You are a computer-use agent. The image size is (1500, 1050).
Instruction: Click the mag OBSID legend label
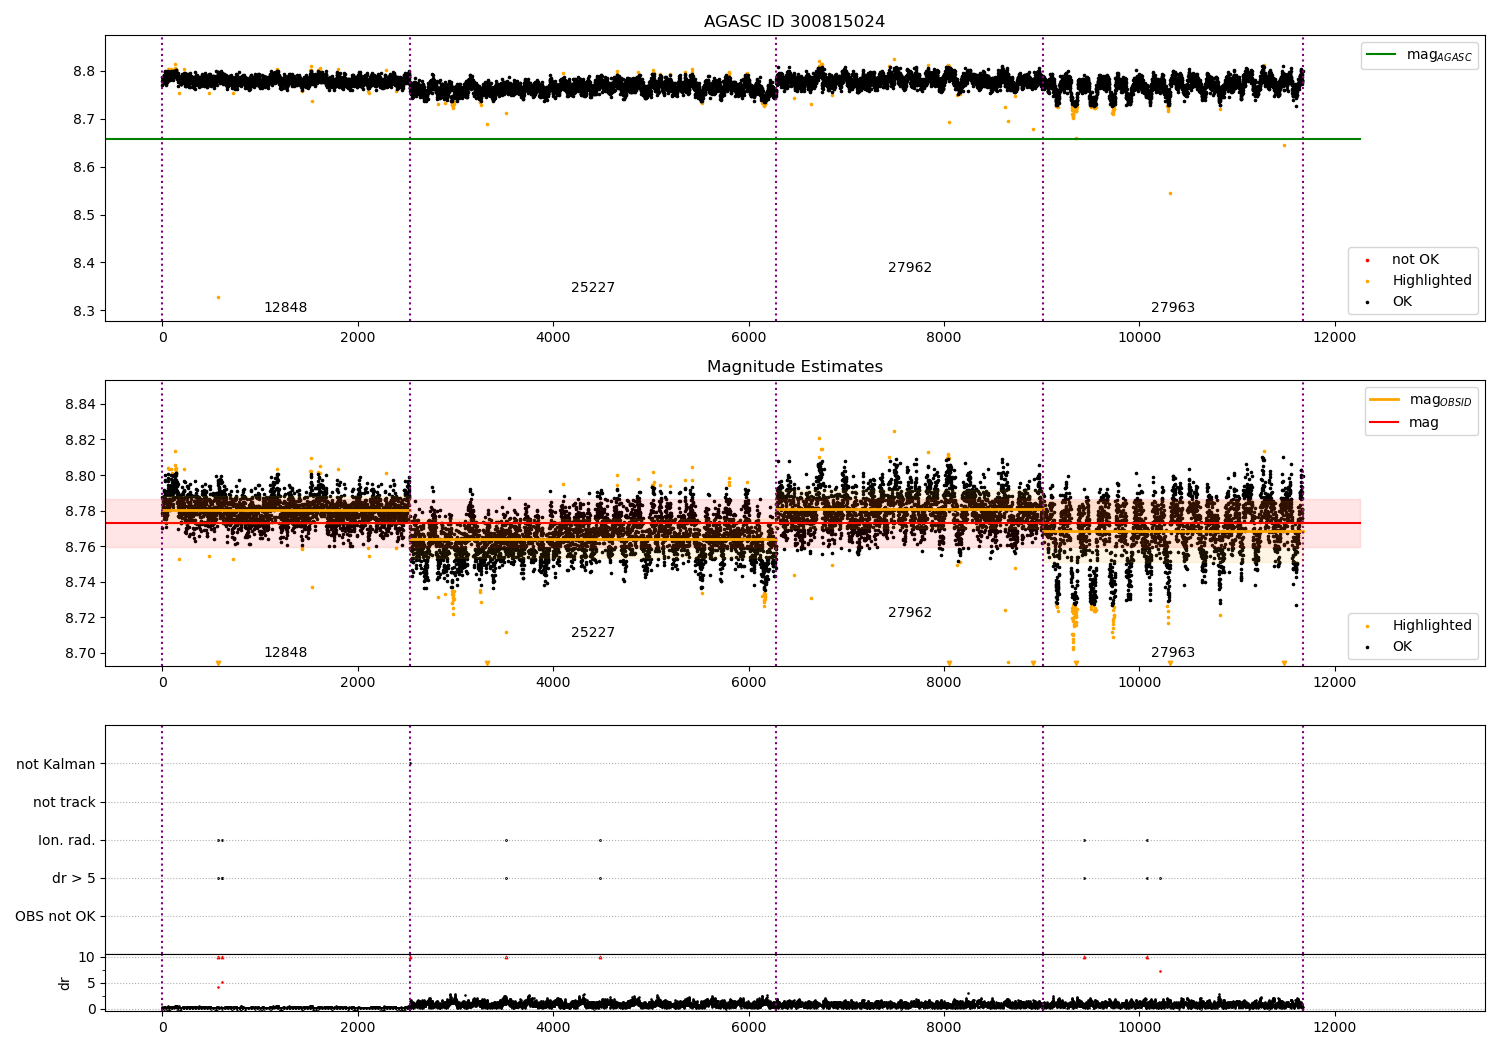[1440, 400]
